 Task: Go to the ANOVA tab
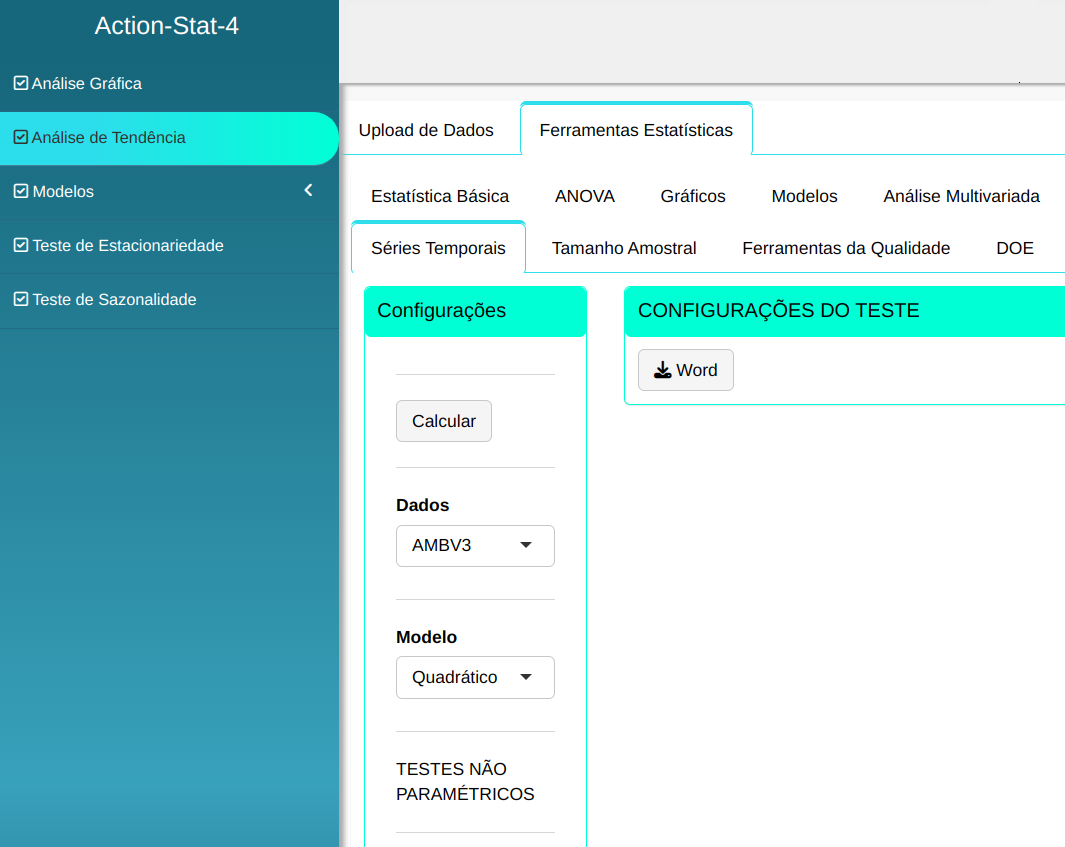tap(585, 196)
